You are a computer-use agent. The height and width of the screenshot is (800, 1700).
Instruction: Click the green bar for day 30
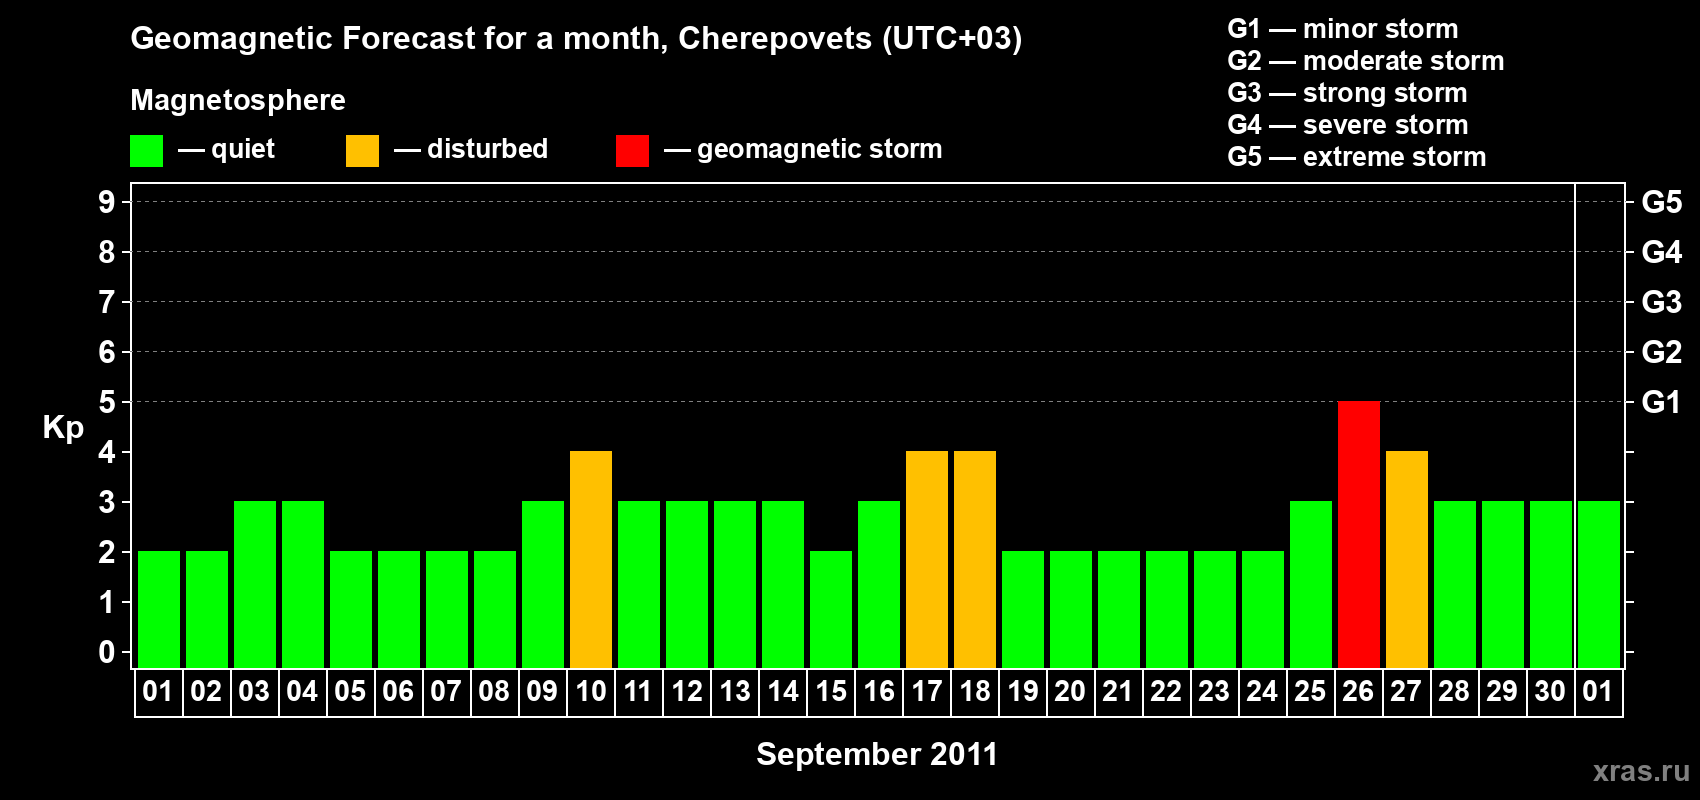coord(1551,585)
